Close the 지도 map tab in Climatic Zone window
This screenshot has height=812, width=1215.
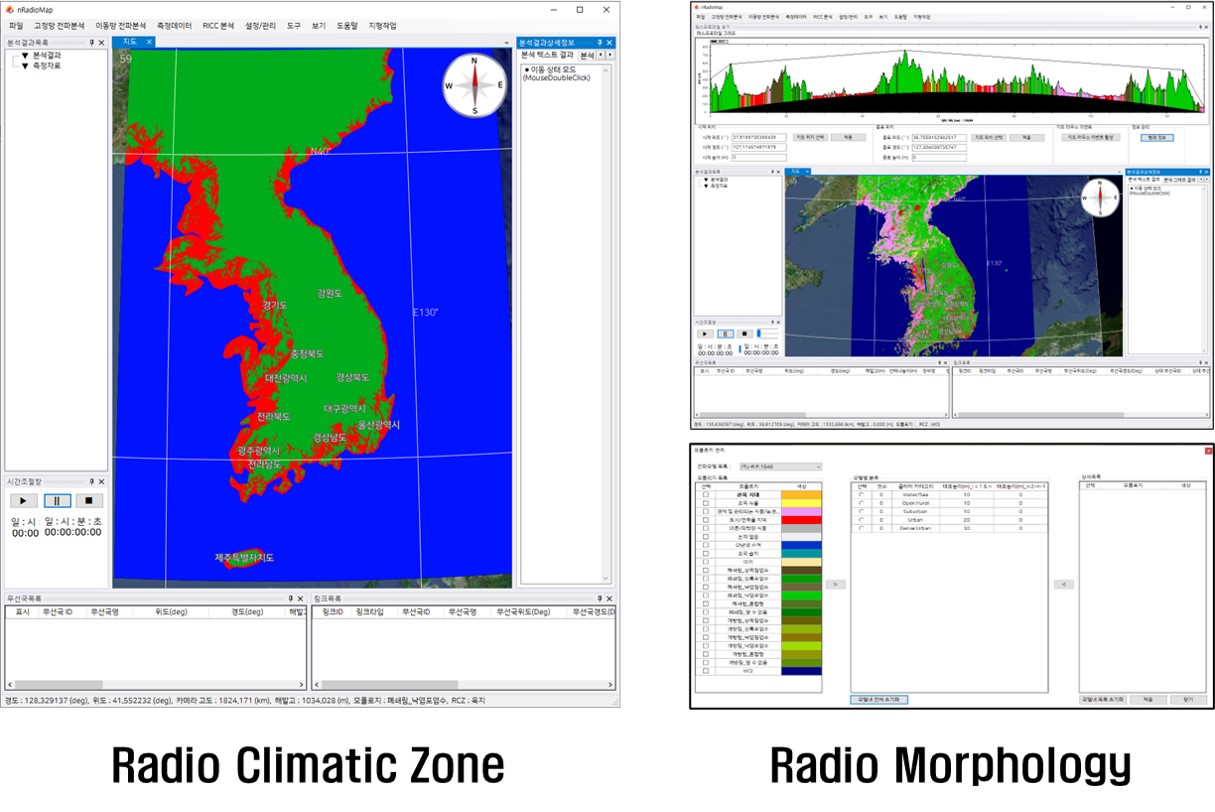pos(149,42)
